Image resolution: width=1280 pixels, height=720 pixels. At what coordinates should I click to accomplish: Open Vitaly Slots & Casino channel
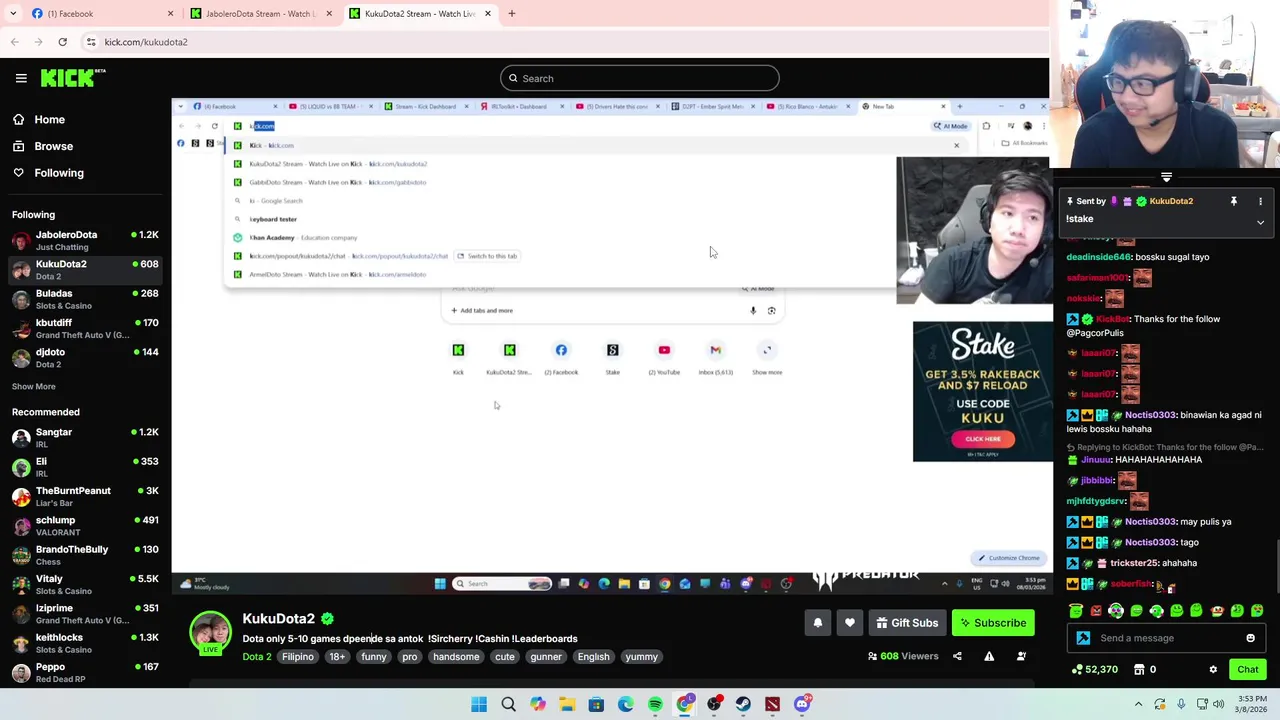[x=85, y=585]
